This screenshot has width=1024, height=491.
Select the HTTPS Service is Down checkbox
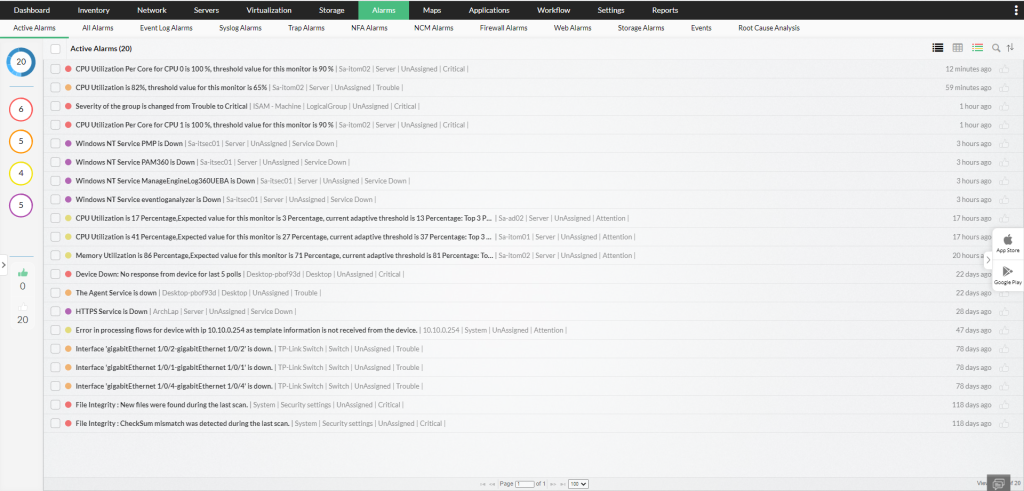pos(56,311)
